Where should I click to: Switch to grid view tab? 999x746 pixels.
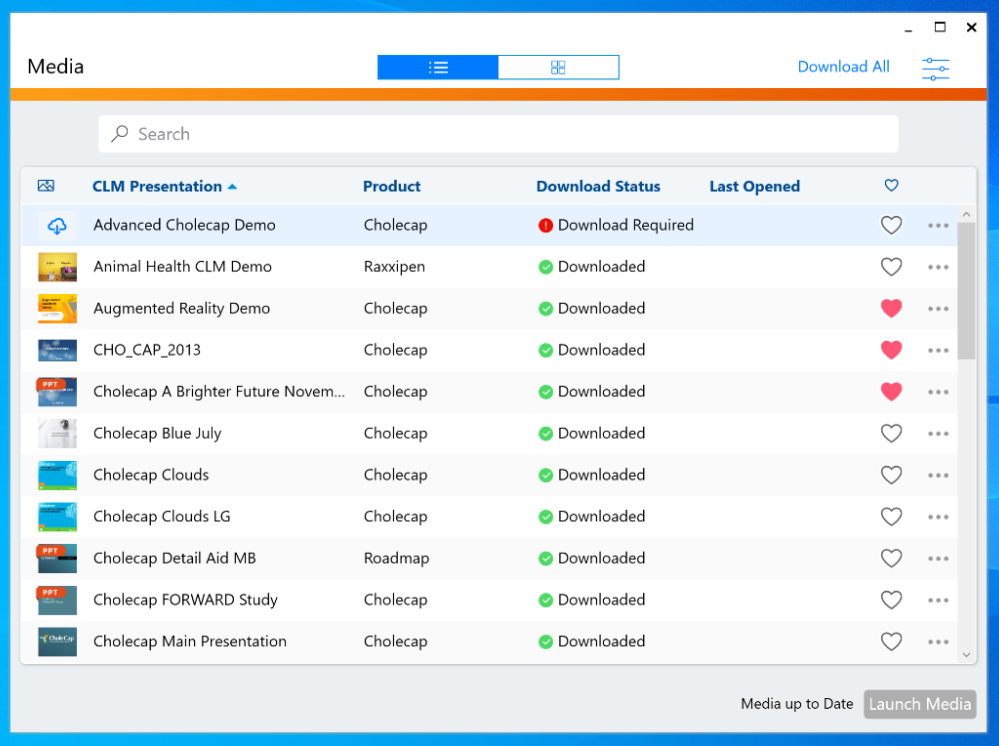coord(558,67)
